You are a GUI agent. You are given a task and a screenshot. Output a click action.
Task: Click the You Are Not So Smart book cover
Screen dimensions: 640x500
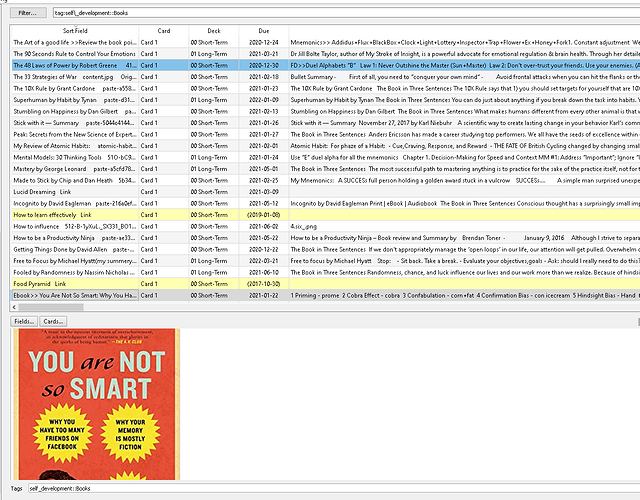point(96,404)
